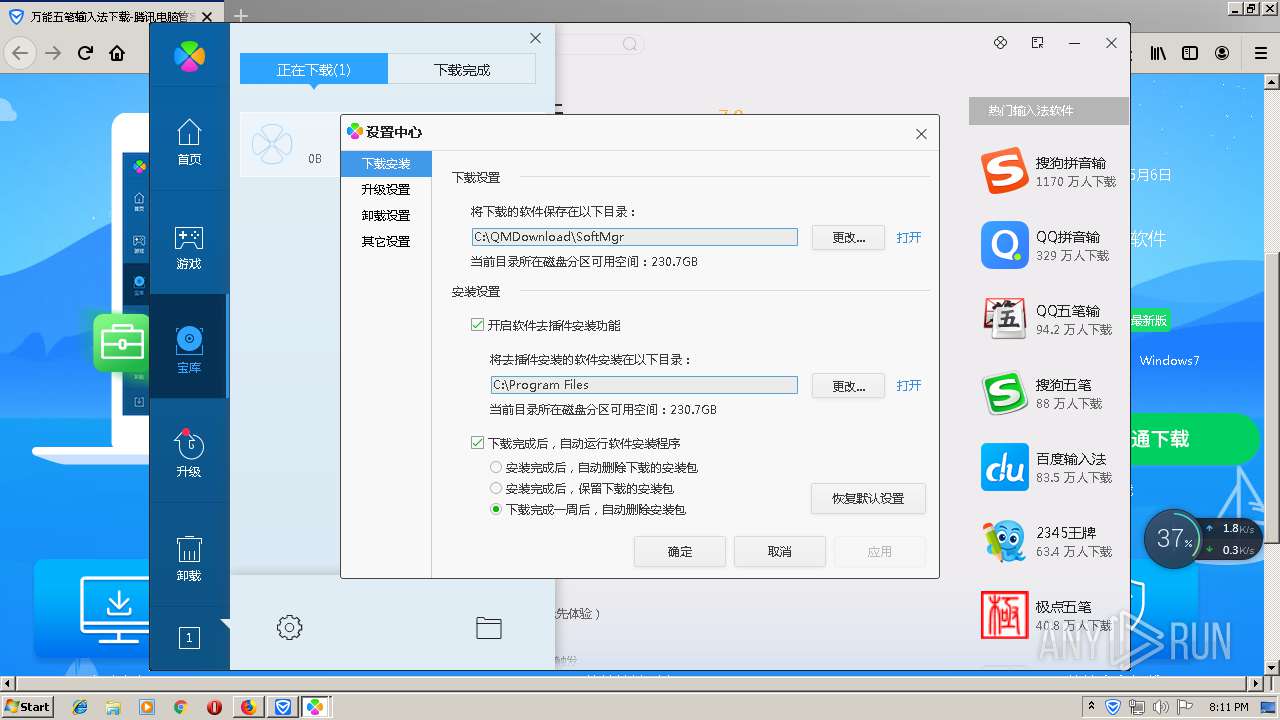1280x720 pixels.
Task: Open Opera from the taskbar
Action: pyautogui.click(x=214, y=707)
